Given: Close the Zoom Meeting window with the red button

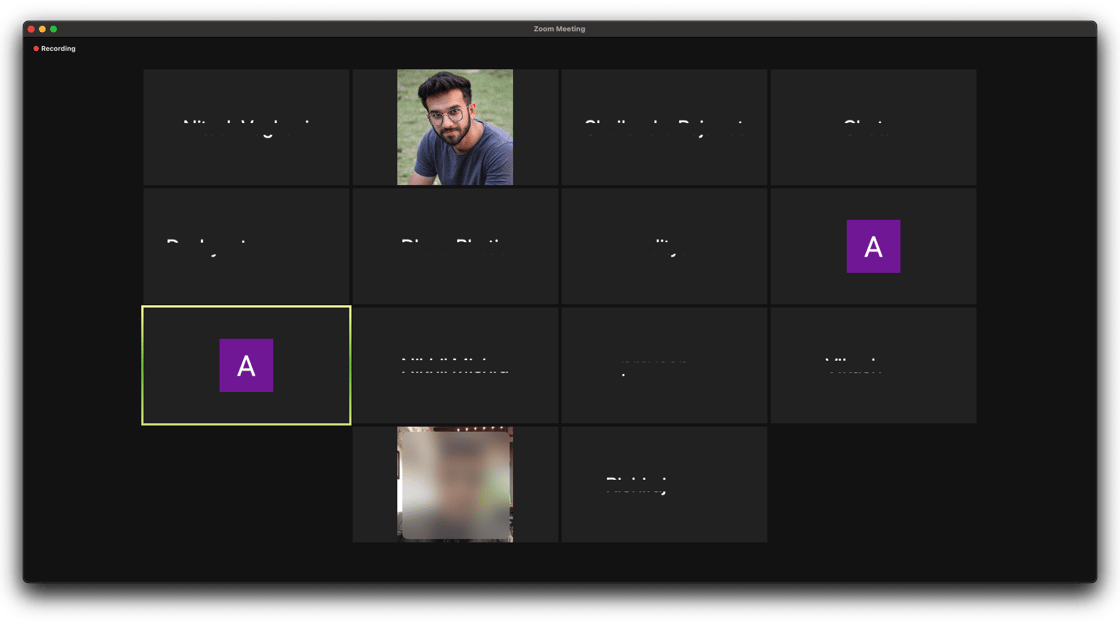Looking at the screenshot, I should (31, 29).
